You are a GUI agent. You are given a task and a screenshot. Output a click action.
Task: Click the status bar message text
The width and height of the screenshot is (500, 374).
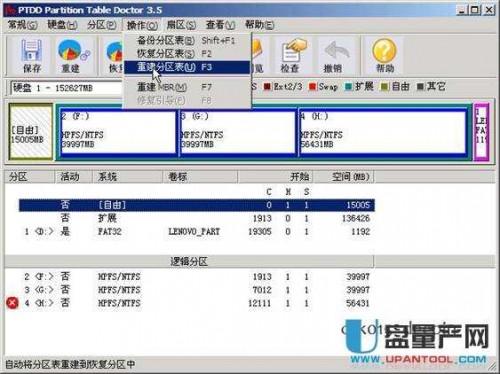[x=70, y=364]
